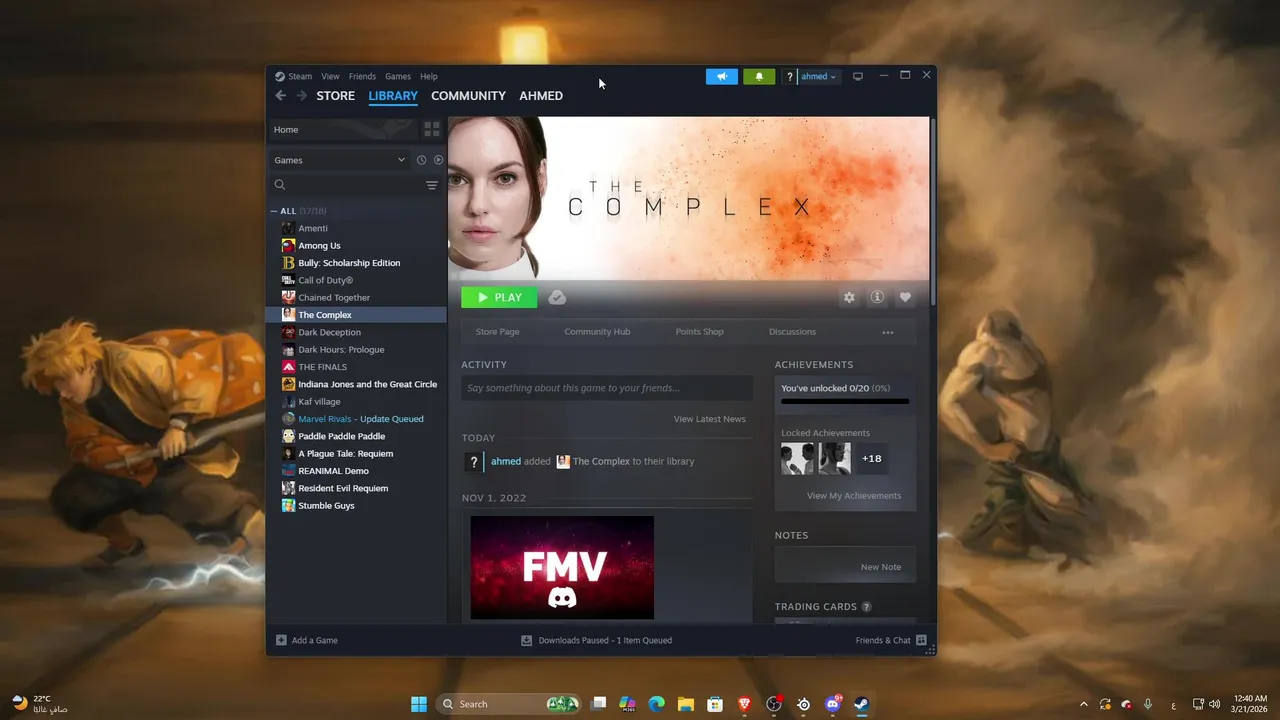Viewport: 1280px width, 720px height.
Task: Sort library by recent activity clock icon
Action: pyautogui.click(x=421, y=160)
